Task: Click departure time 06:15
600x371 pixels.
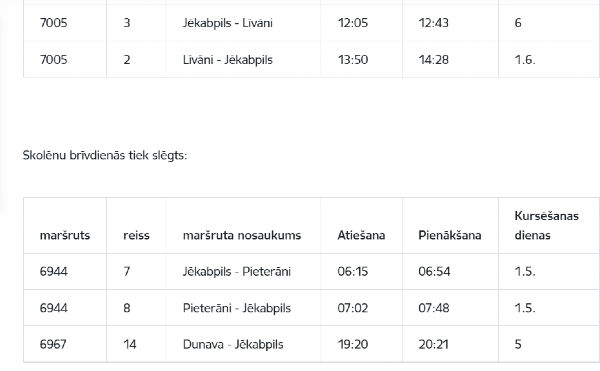Action: (x=352, y=272)
